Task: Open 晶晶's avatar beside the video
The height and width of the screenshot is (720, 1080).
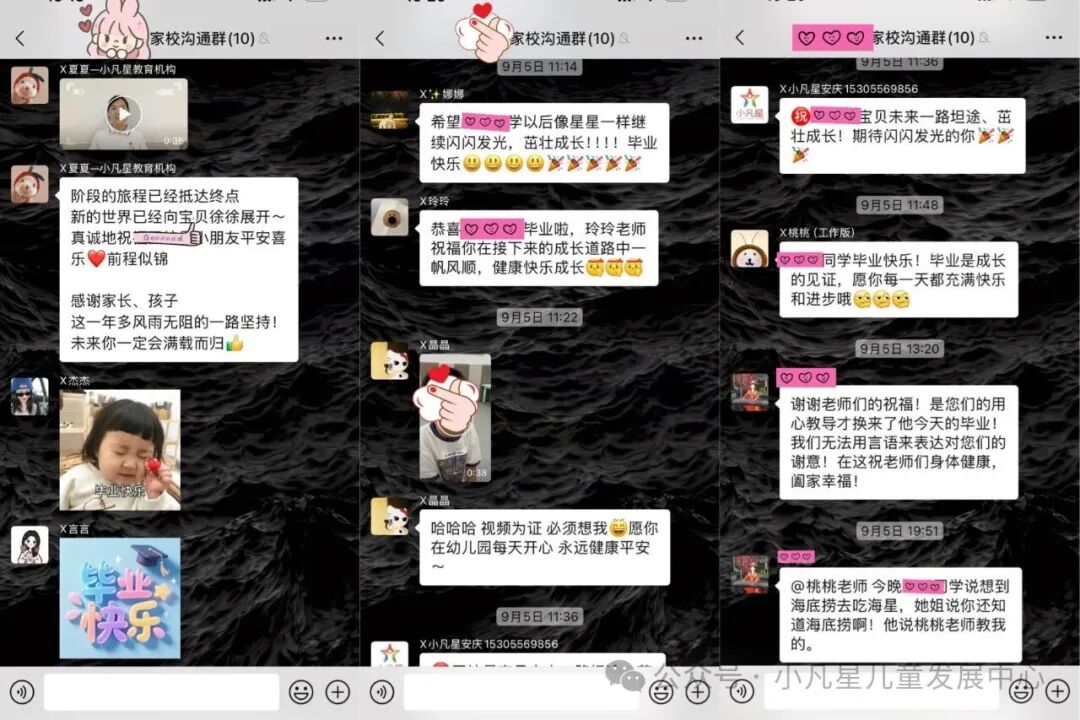Action: click(x=390, y=360)
